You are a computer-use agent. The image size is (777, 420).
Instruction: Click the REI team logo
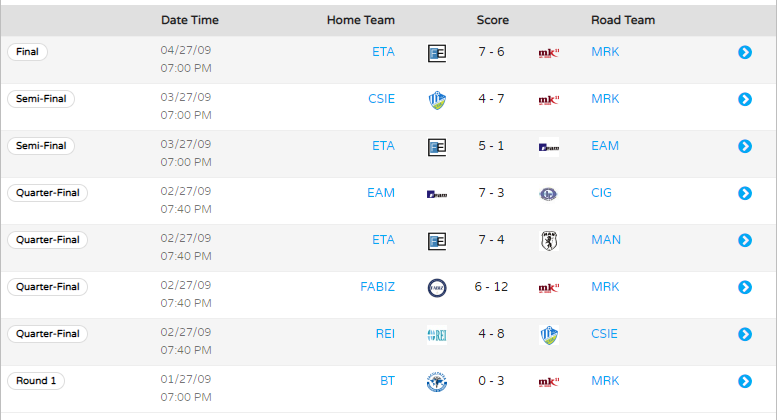437,335
